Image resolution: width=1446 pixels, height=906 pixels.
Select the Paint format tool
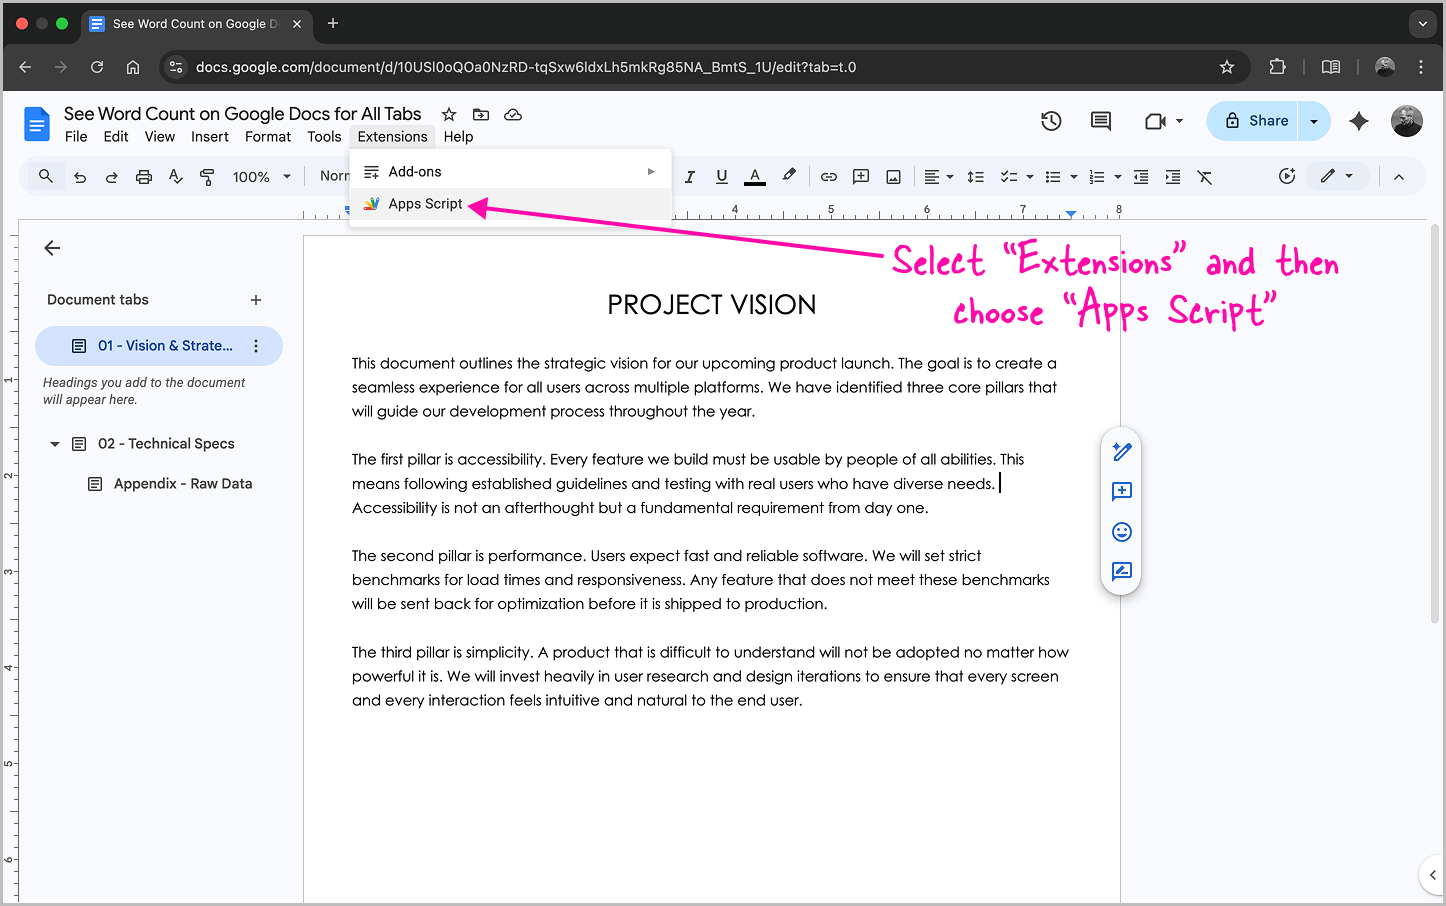pos(207,176)
